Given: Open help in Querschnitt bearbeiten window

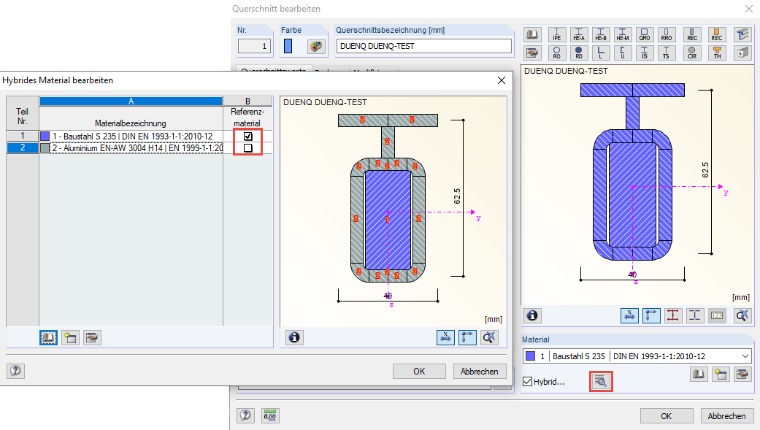Looking at the screenshot, I should (x=245, y=415).
